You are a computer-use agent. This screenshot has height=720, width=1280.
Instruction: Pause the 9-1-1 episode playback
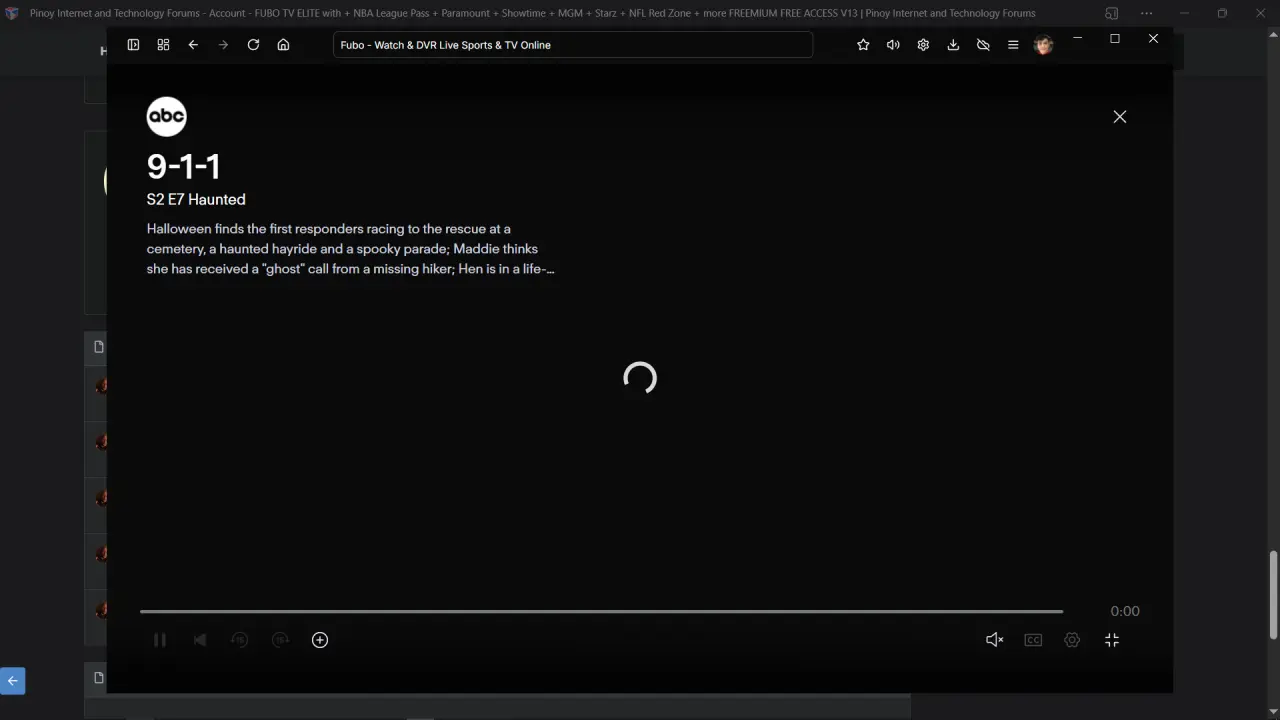pyautogui.click(x=160, y=640)
